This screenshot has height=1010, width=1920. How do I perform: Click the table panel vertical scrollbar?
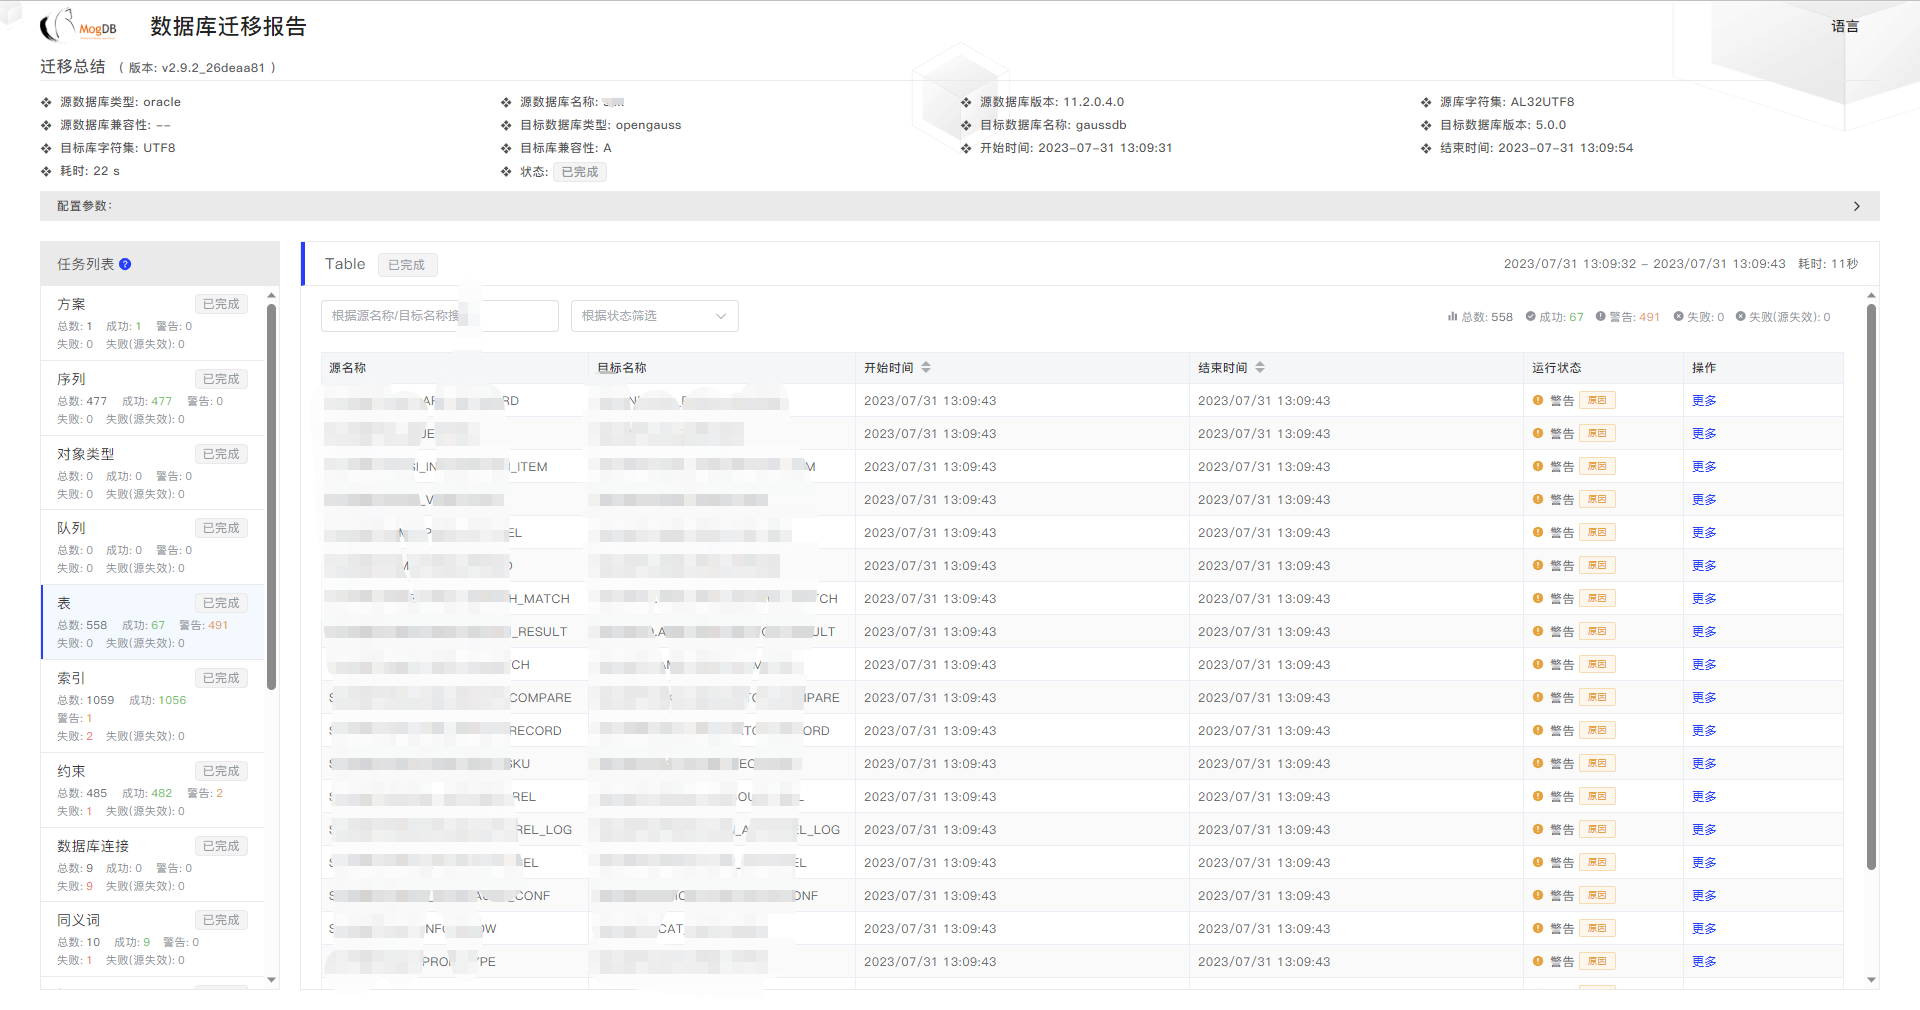pos(1871,587)
